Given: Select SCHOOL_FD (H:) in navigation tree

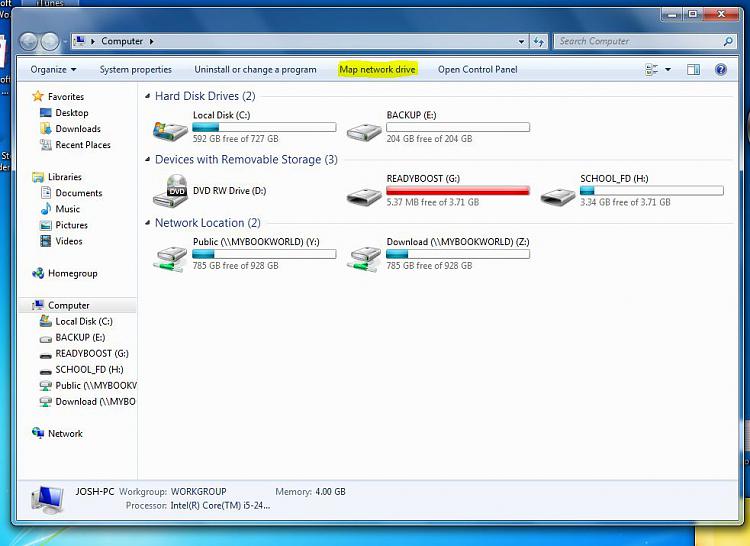Looking at the screenshot, I should point(89,370).
